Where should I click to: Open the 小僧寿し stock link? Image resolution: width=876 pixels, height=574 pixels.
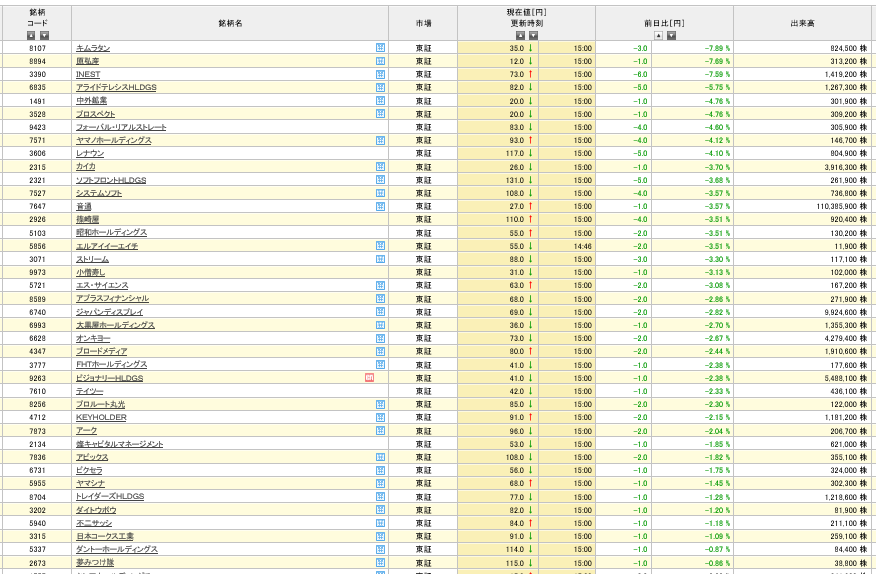[91, 273]
